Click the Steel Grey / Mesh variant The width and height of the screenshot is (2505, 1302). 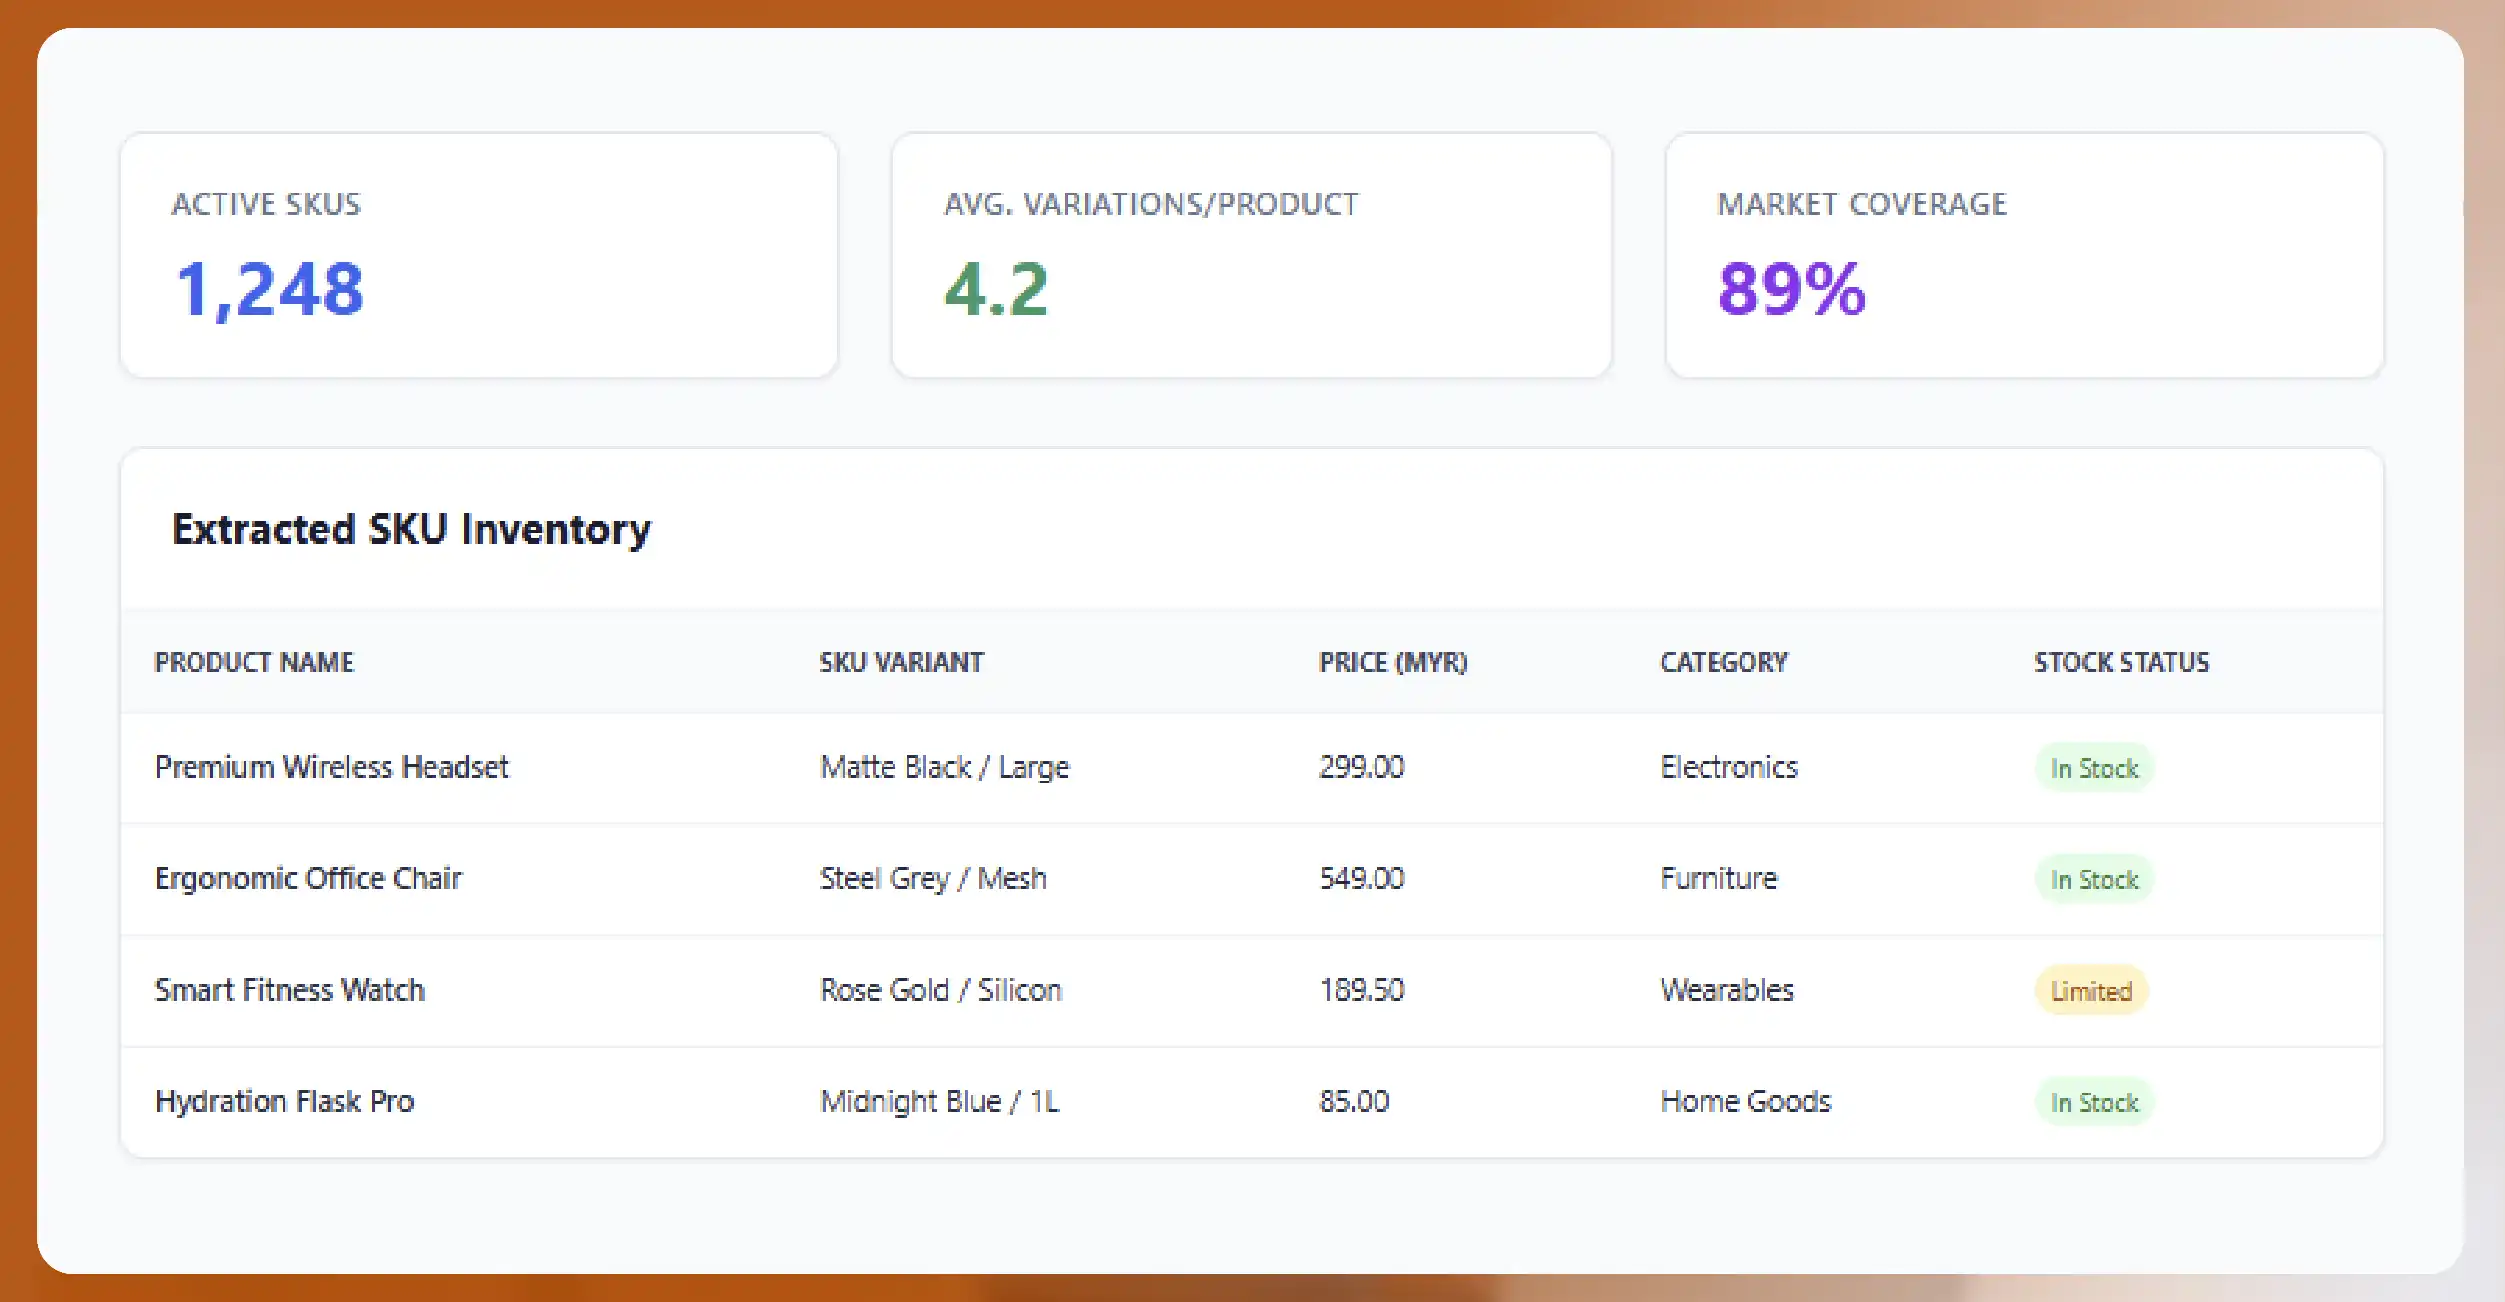(933, 878)
